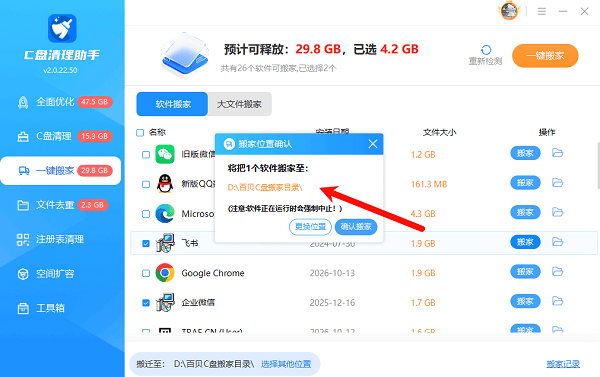
Task: Open the hamburger main menu
Action: click(x=541, y=11)
